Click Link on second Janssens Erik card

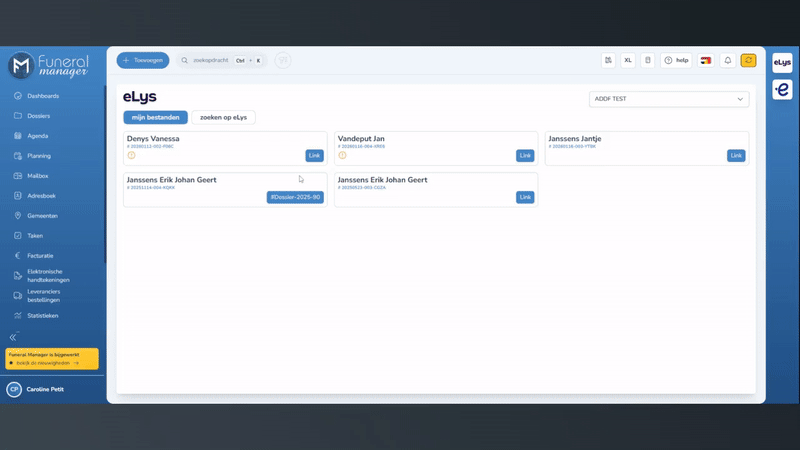[525, 197]
